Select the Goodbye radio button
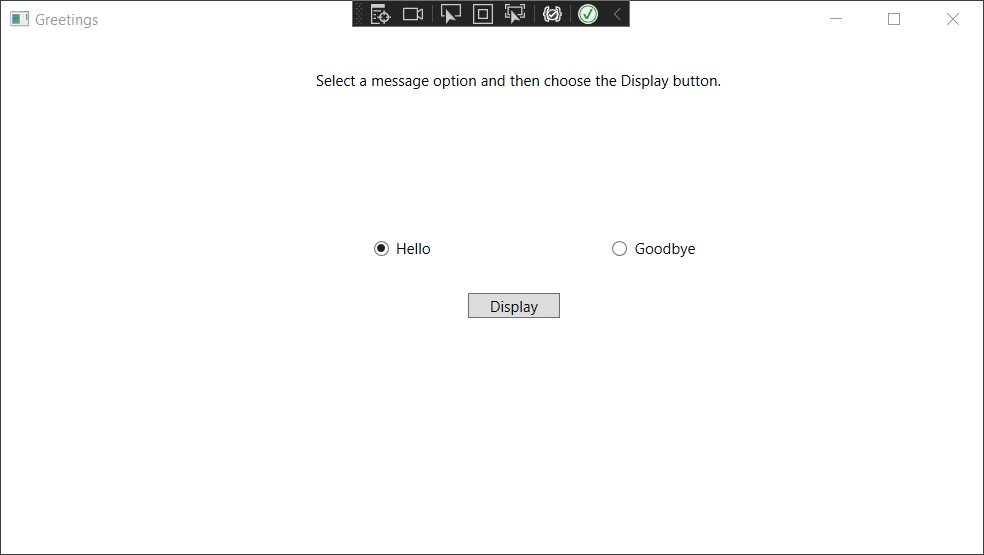984x555 pixels. pos(619,249)
